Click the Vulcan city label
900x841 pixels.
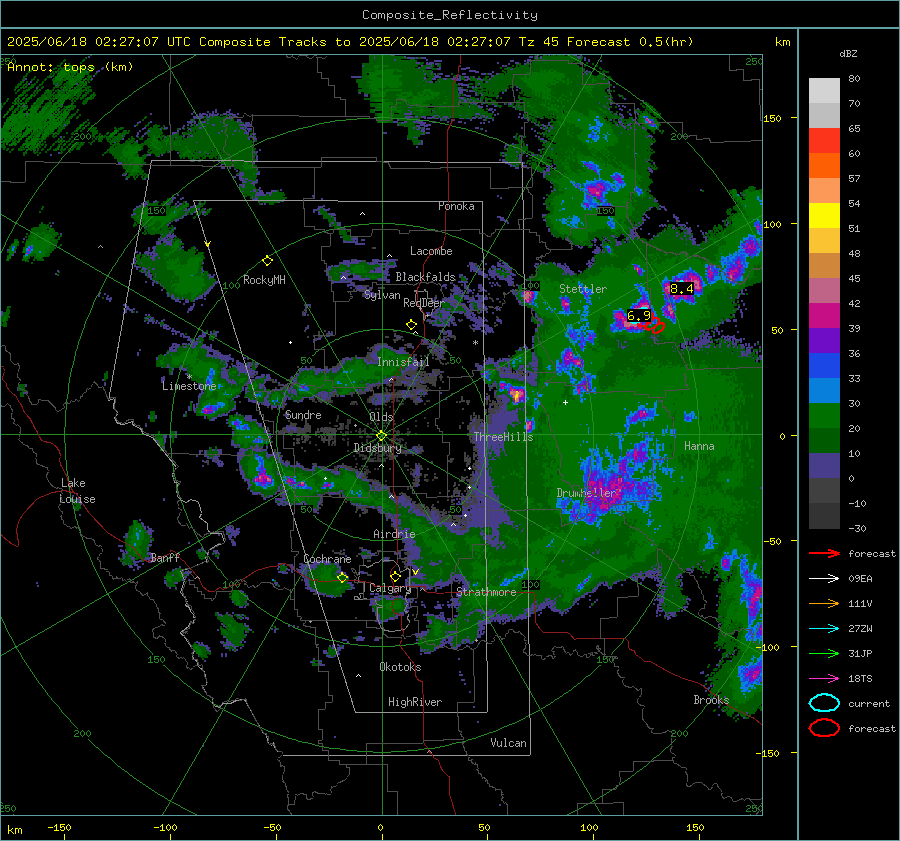509,743
